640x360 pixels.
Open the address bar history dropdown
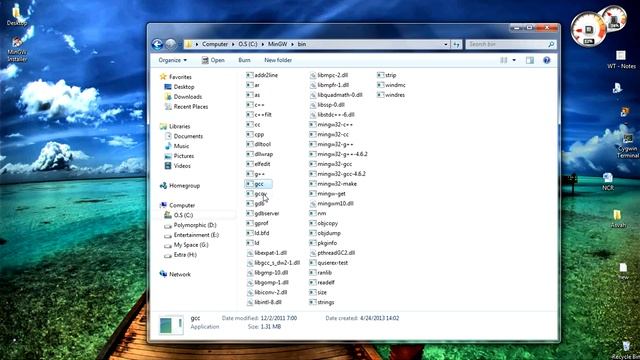(446, 44)
